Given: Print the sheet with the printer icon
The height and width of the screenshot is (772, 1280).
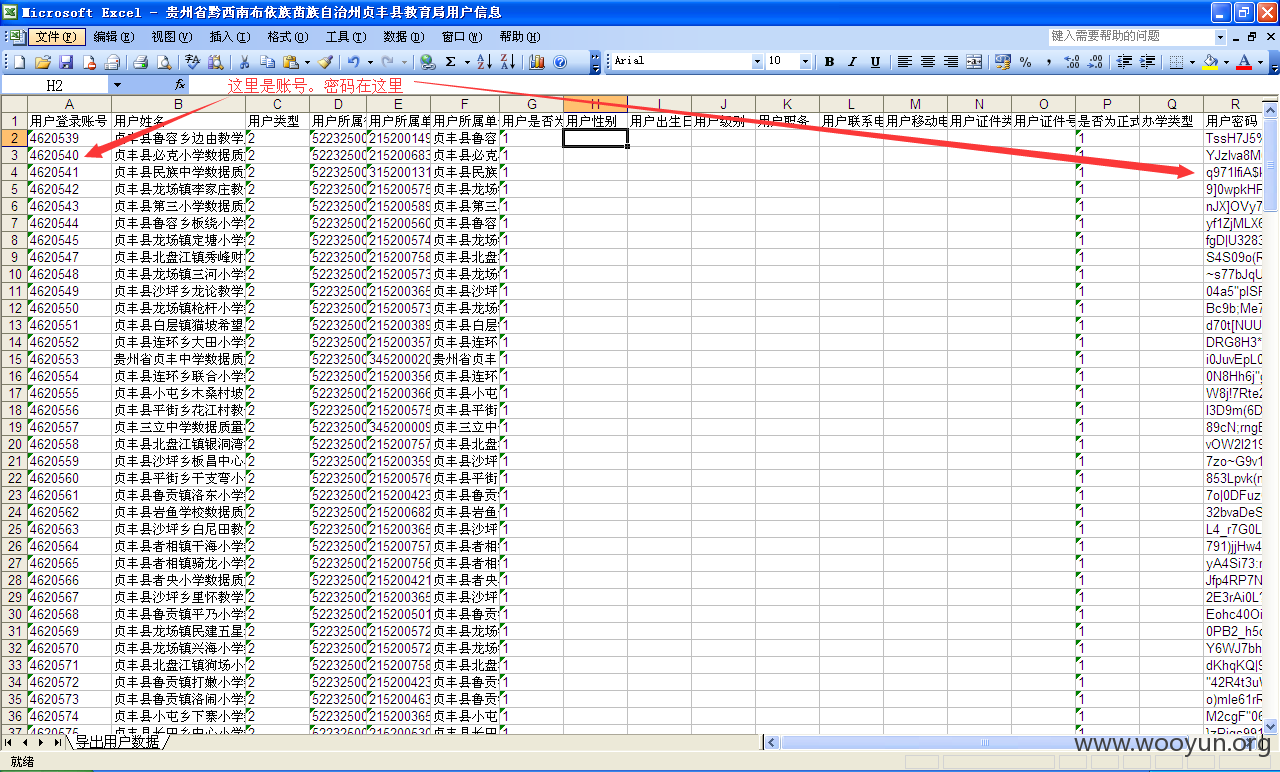Looking at the screenshot, I should coord(140,62).
